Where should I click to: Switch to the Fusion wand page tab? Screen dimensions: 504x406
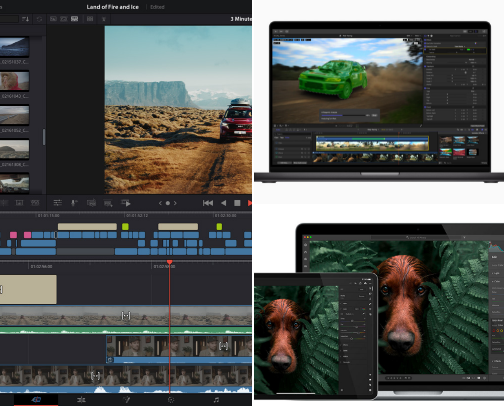(x=126, y=400)
